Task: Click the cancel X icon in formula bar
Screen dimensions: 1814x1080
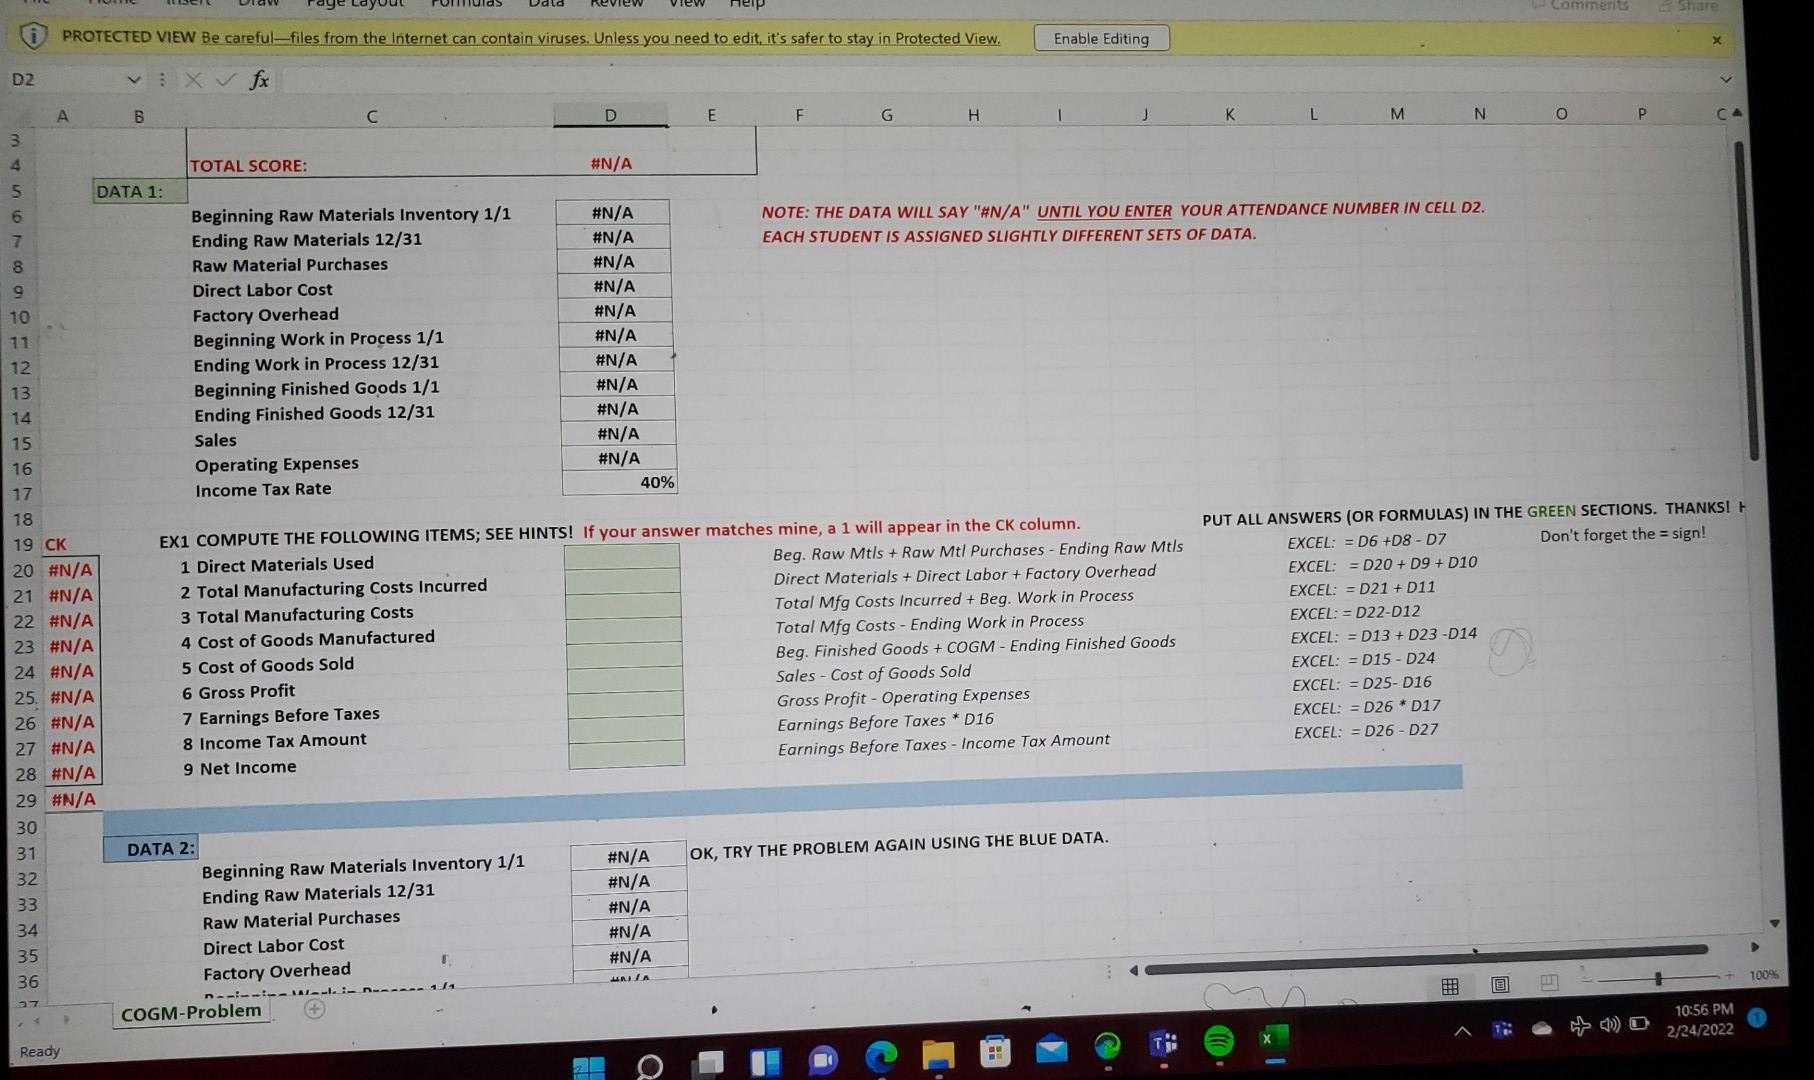Action: pyautogui.click(x=194, y=80)
